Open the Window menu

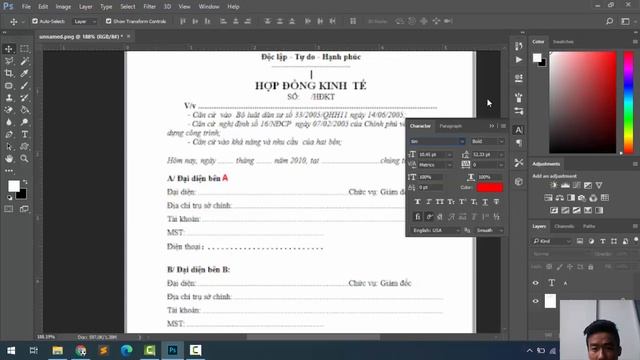209,7
